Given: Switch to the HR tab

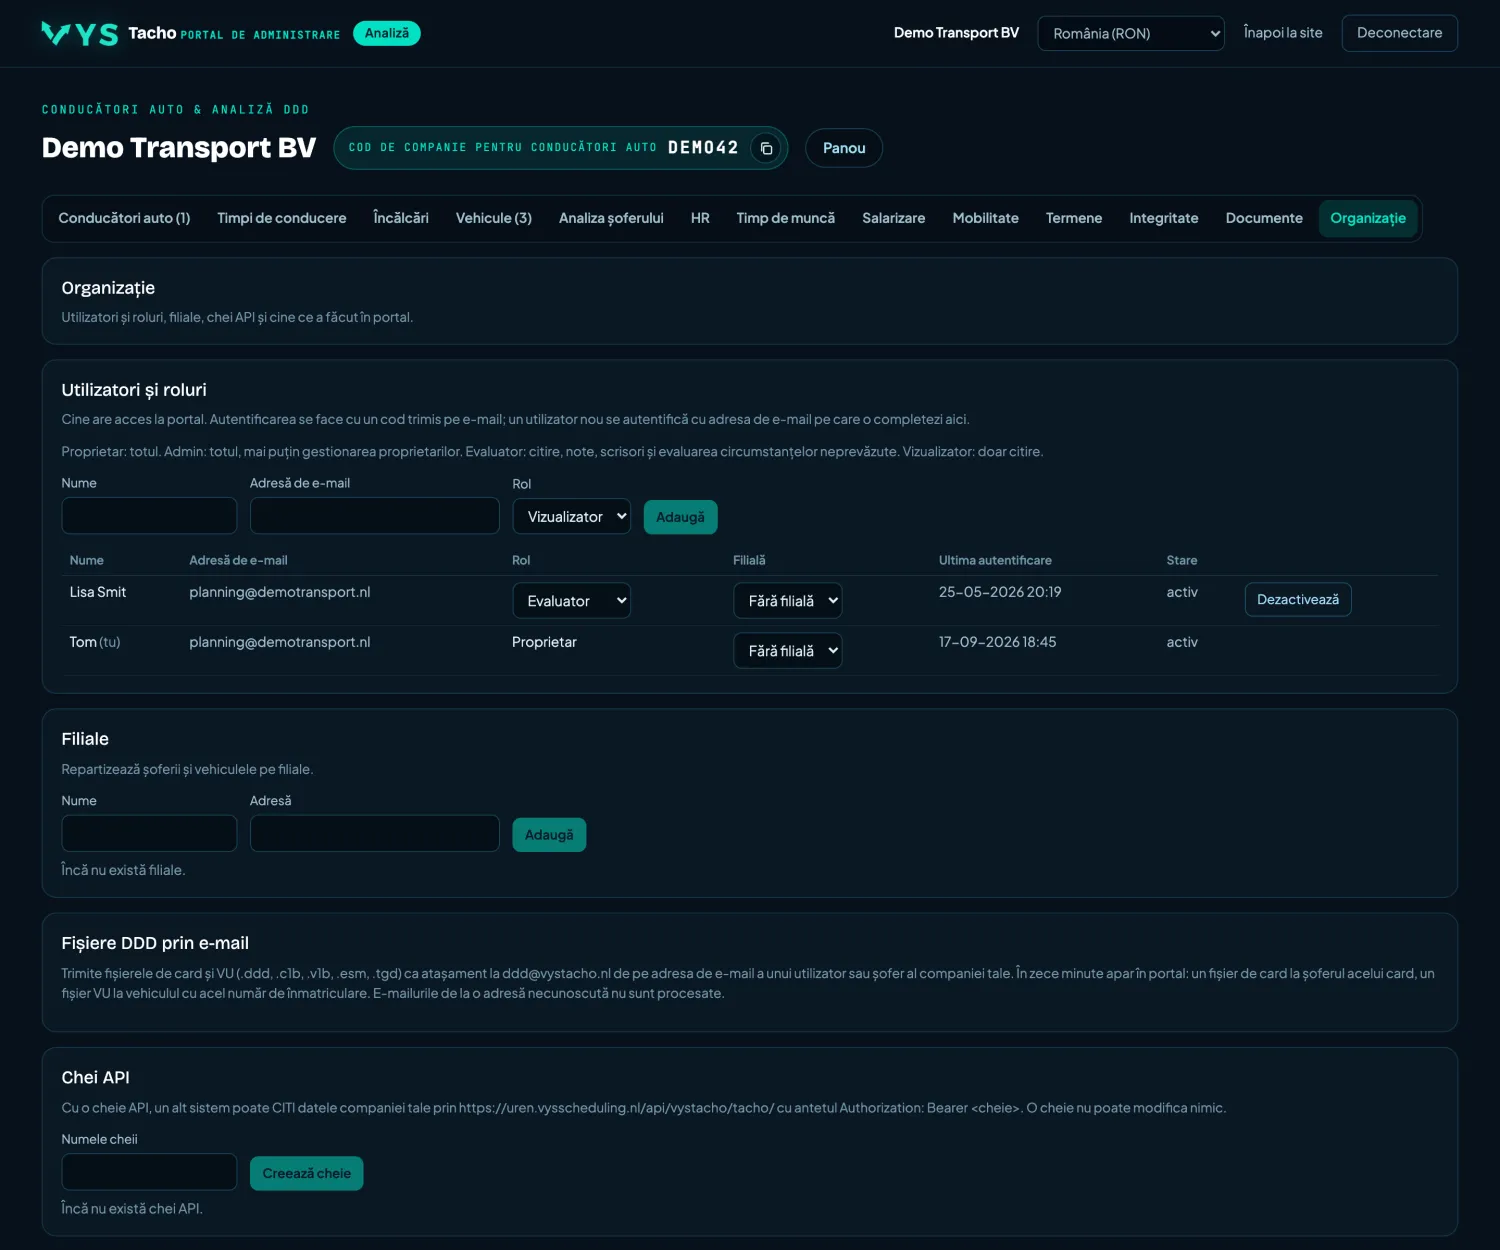Looking at the screenshot, I should coord(700,218).
